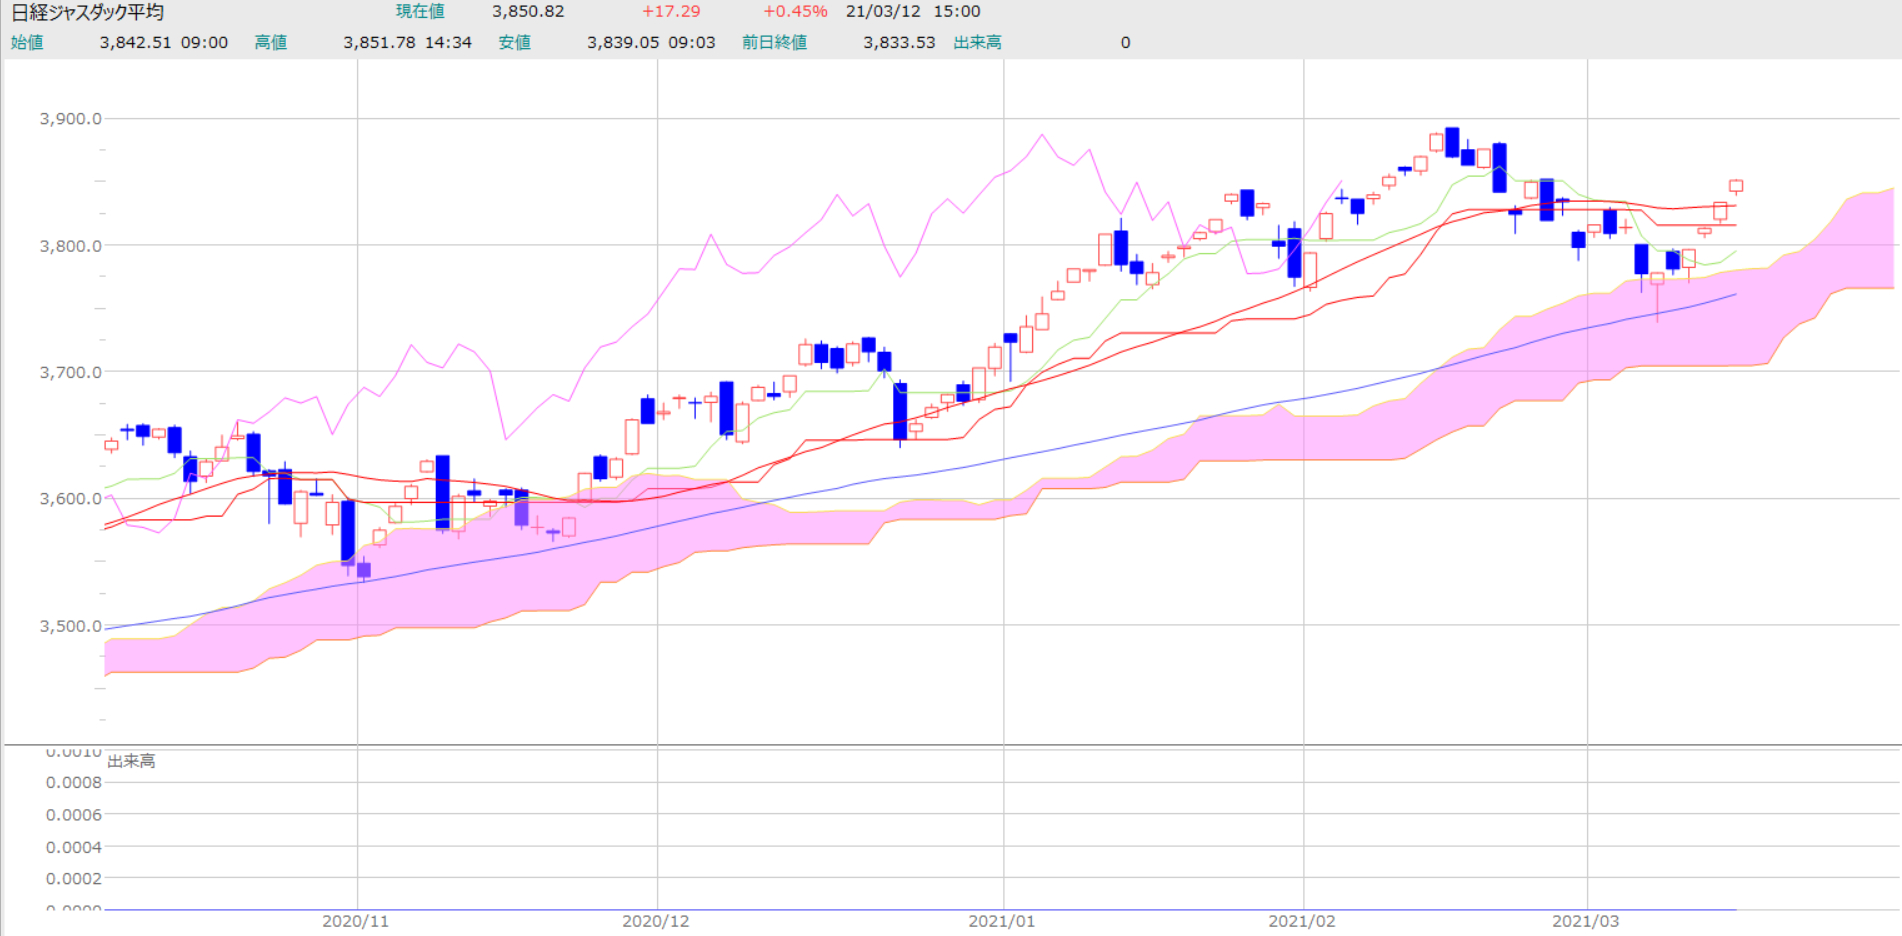
Task: Select the 出来高 label in the header row
Action: 978,43
